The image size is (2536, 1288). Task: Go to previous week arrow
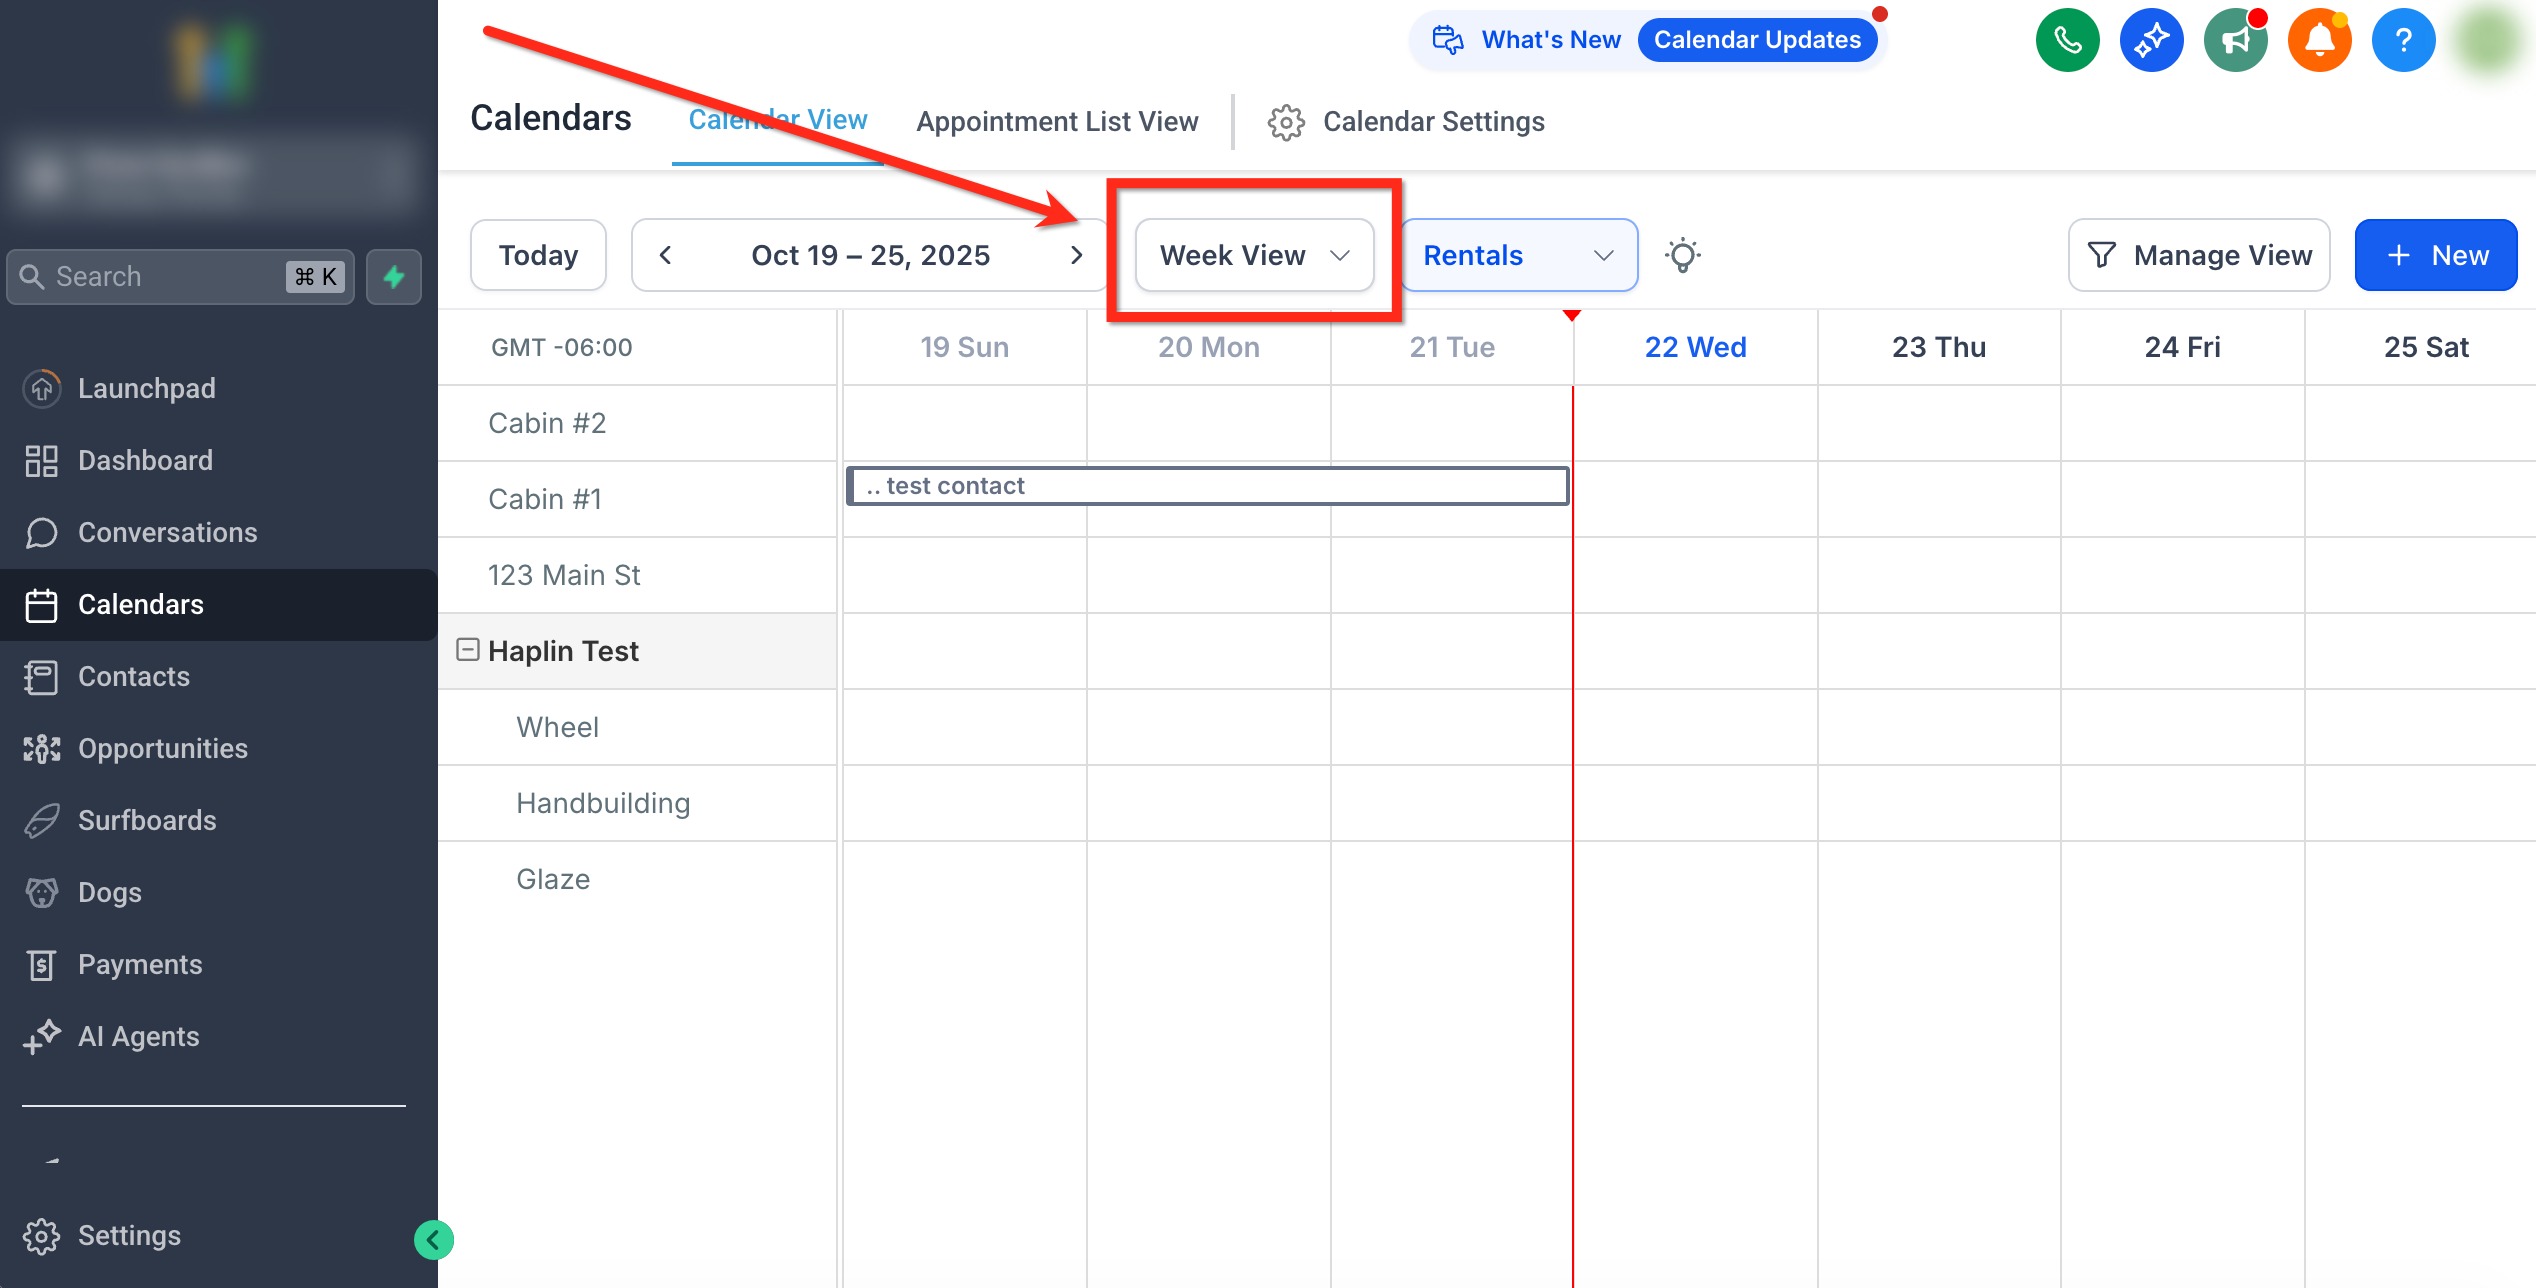(x=665, y=255)
